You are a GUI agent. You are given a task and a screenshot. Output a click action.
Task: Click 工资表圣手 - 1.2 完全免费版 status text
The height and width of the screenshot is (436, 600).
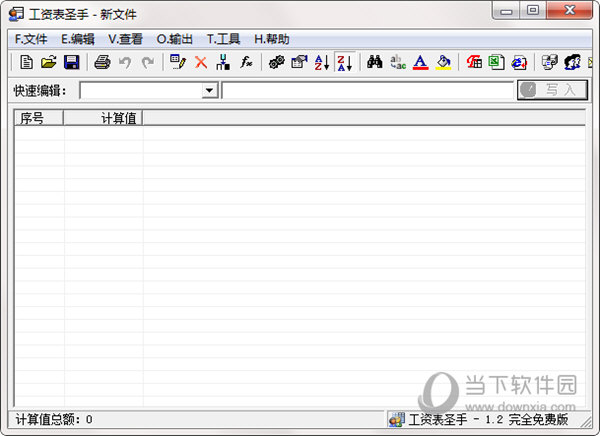click(x=488, y=420)
